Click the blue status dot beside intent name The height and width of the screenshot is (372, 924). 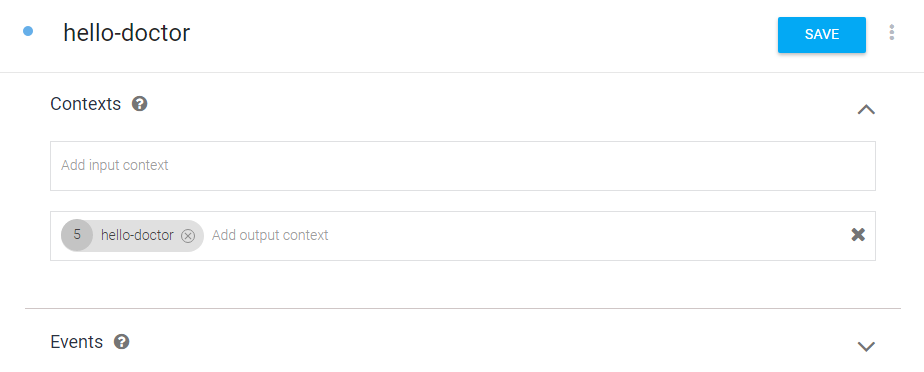(x=28, y=31)
